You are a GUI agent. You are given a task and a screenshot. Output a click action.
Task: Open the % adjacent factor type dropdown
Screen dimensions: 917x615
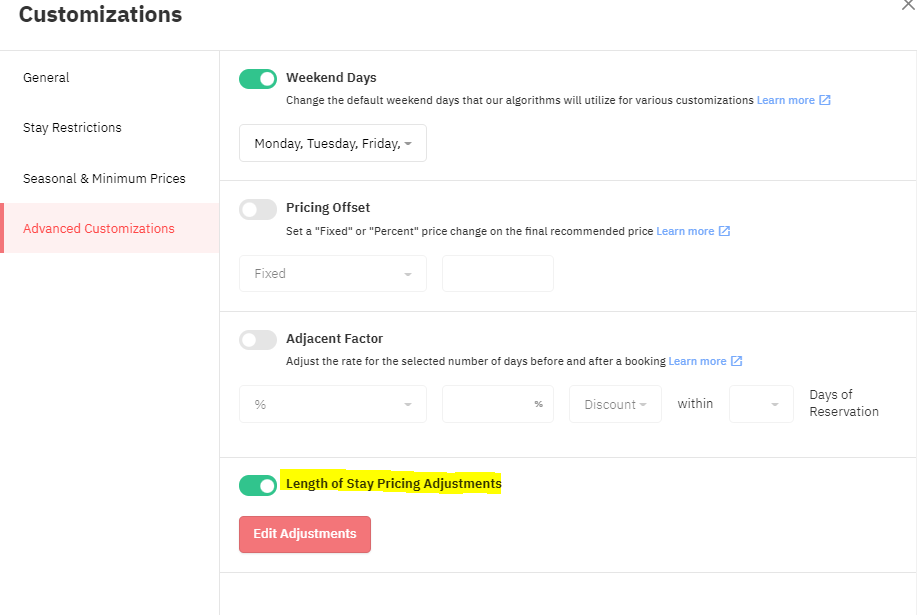coord(333,404)
